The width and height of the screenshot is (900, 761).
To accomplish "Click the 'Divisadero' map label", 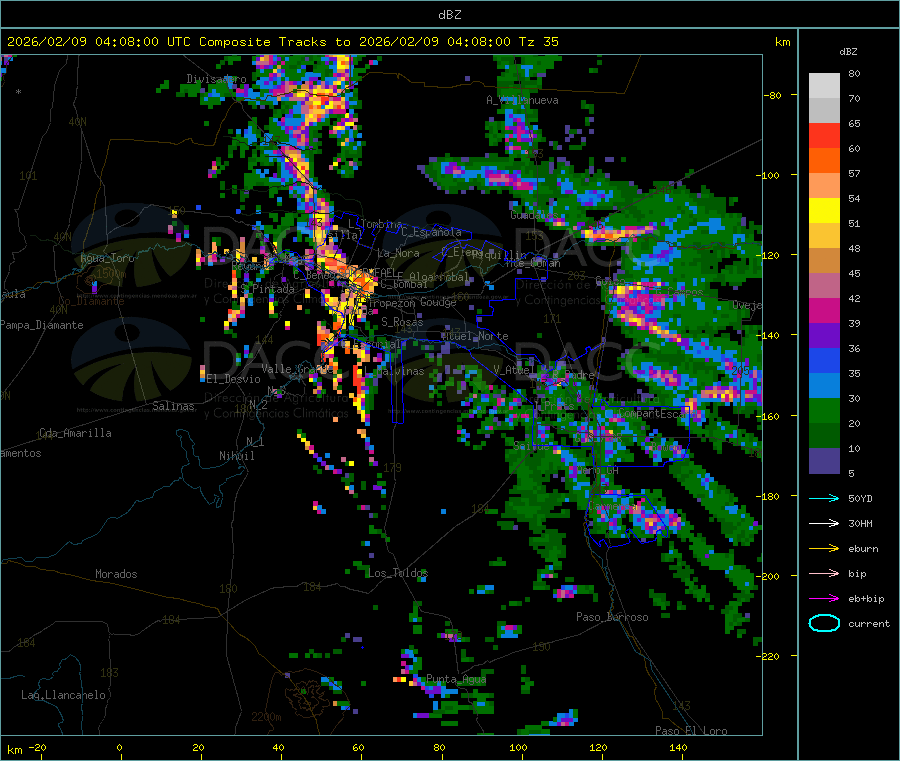I will (x=216, y=79).
